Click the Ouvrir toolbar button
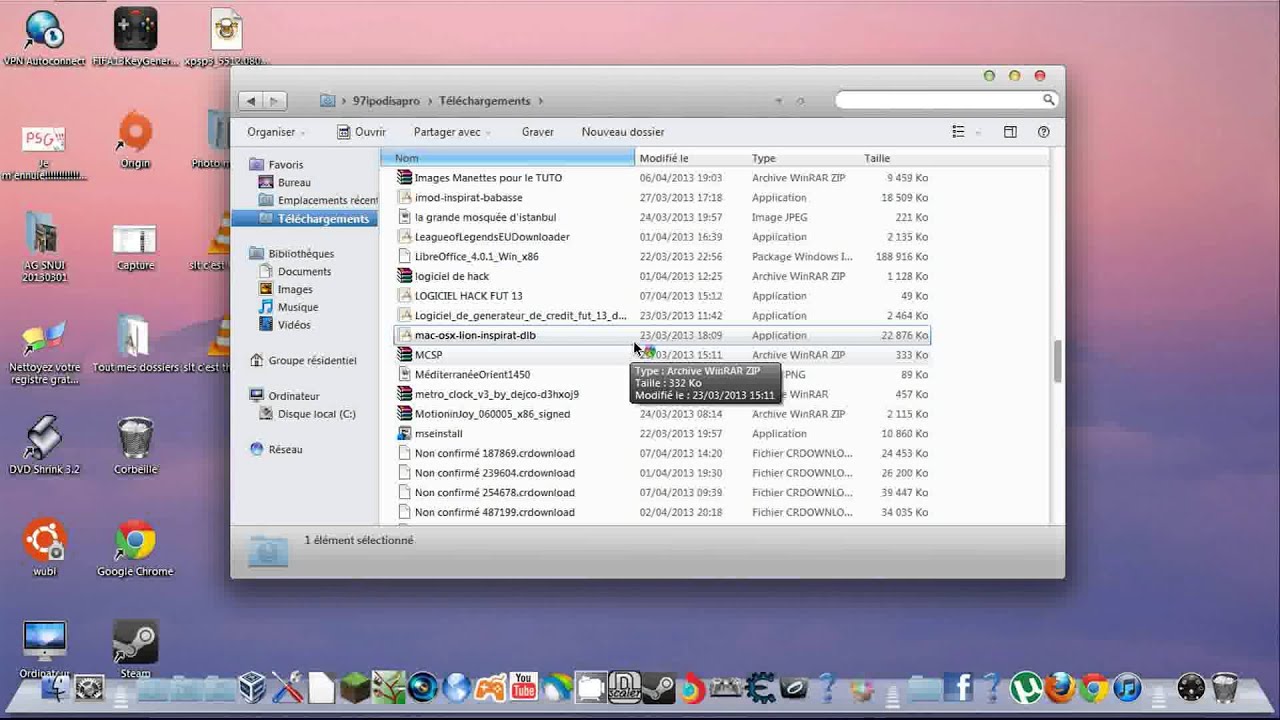 [361, 132]
